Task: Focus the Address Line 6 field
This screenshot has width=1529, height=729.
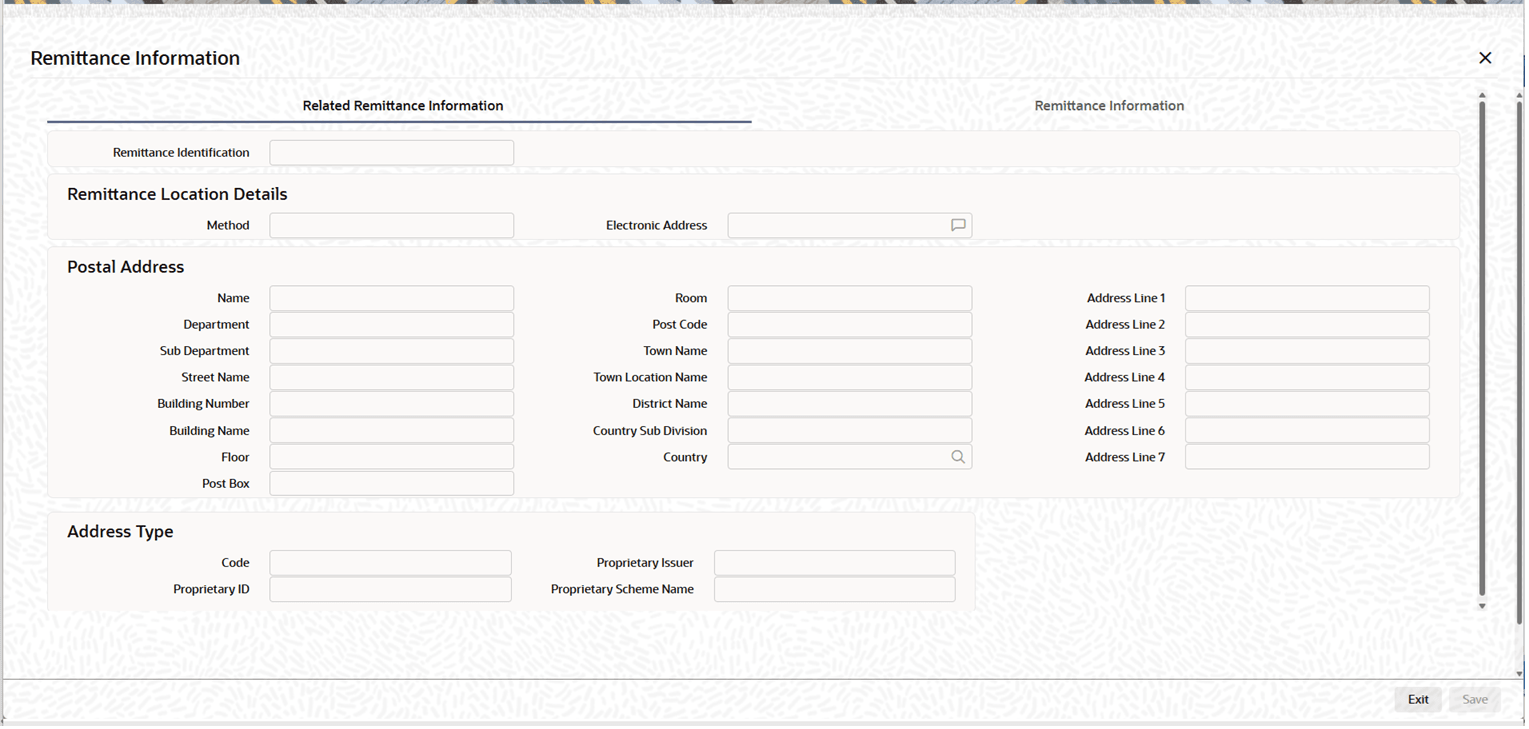Action: (1307, 430)
